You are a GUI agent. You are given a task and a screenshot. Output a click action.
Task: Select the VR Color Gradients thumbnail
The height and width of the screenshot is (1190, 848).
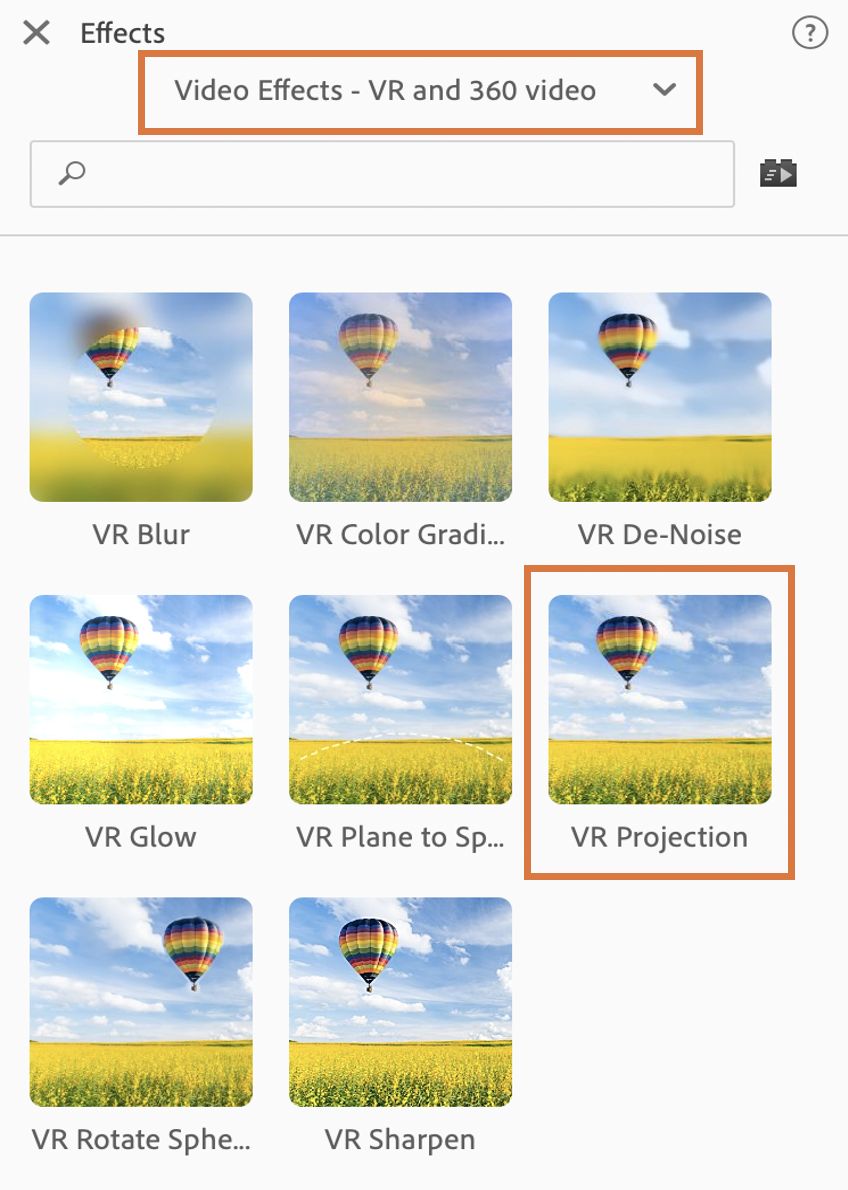point(401,397)
